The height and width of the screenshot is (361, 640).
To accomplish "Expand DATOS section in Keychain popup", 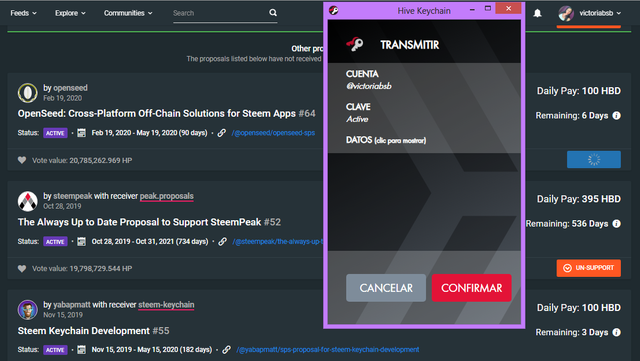I will click(x=386, y=140).
